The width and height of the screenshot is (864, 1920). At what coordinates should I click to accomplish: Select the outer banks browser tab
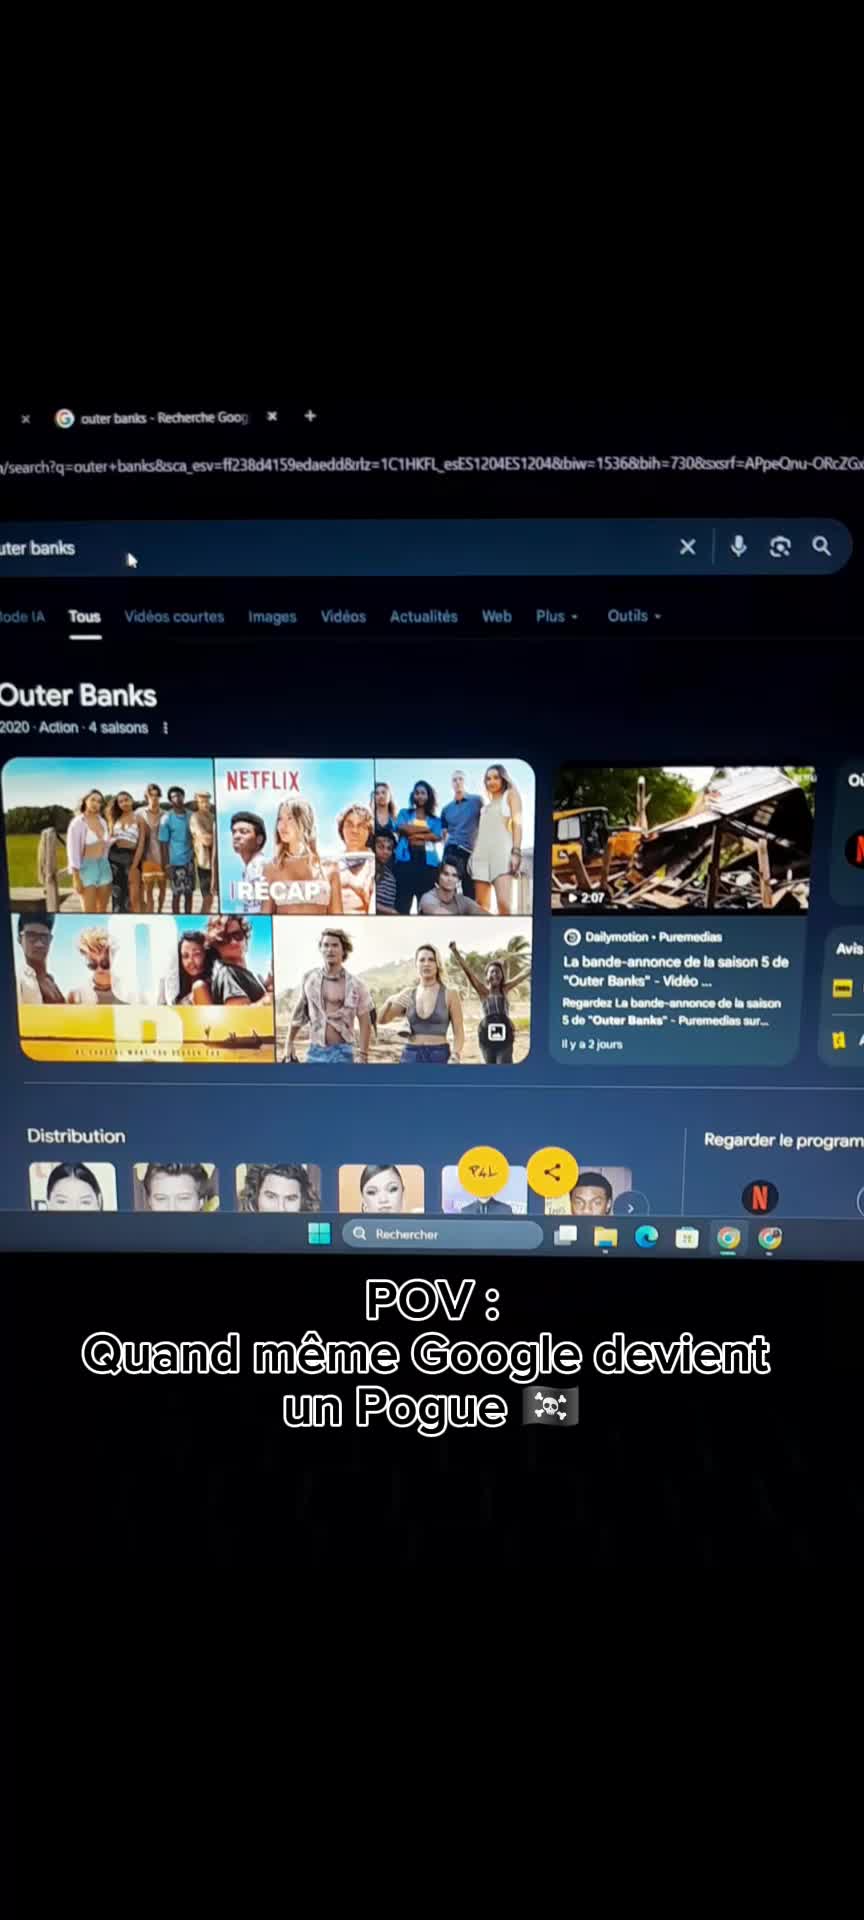point(165,418)
